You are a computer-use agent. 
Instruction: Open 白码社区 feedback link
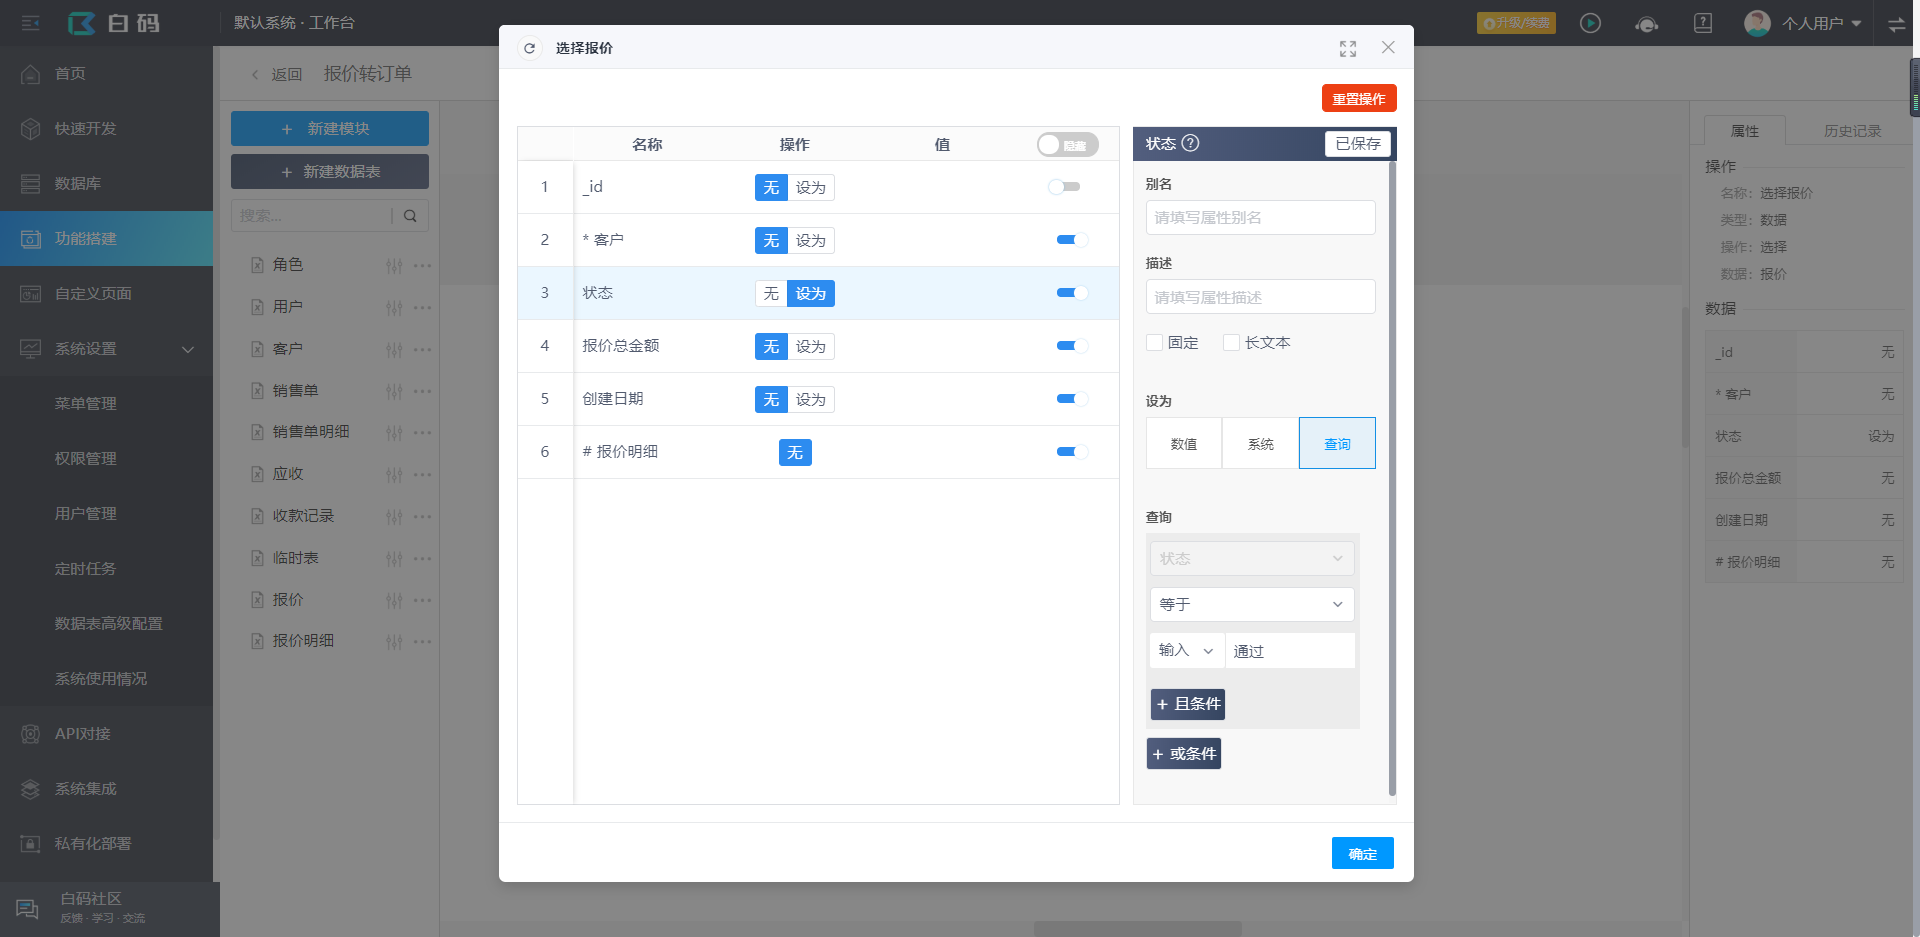pos(109,908)
